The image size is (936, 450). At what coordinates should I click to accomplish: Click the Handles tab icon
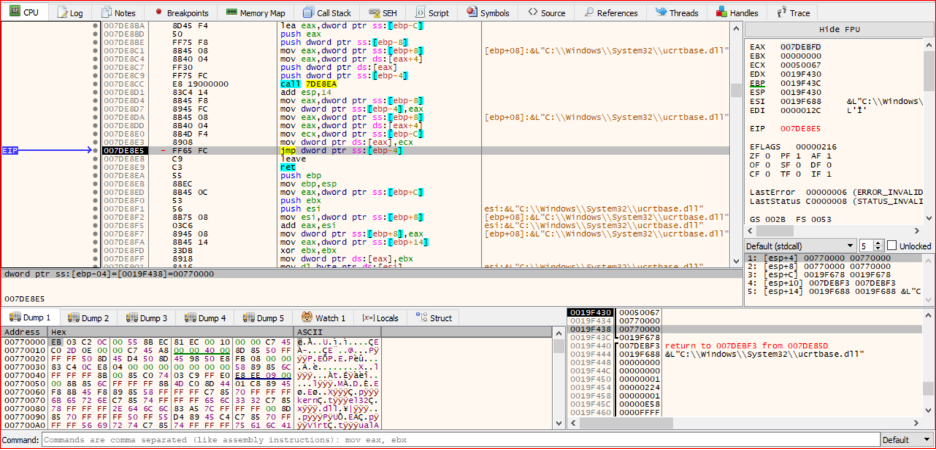click(x=722, y=12)
